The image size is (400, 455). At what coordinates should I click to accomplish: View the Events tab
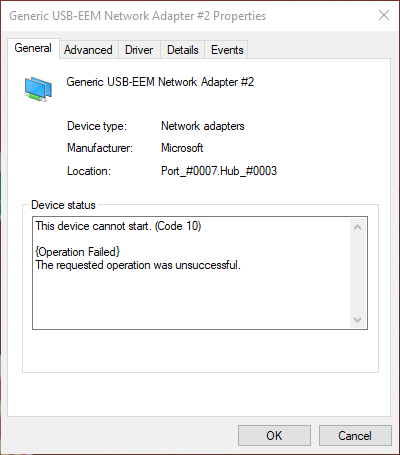click(x=227, y=50)
